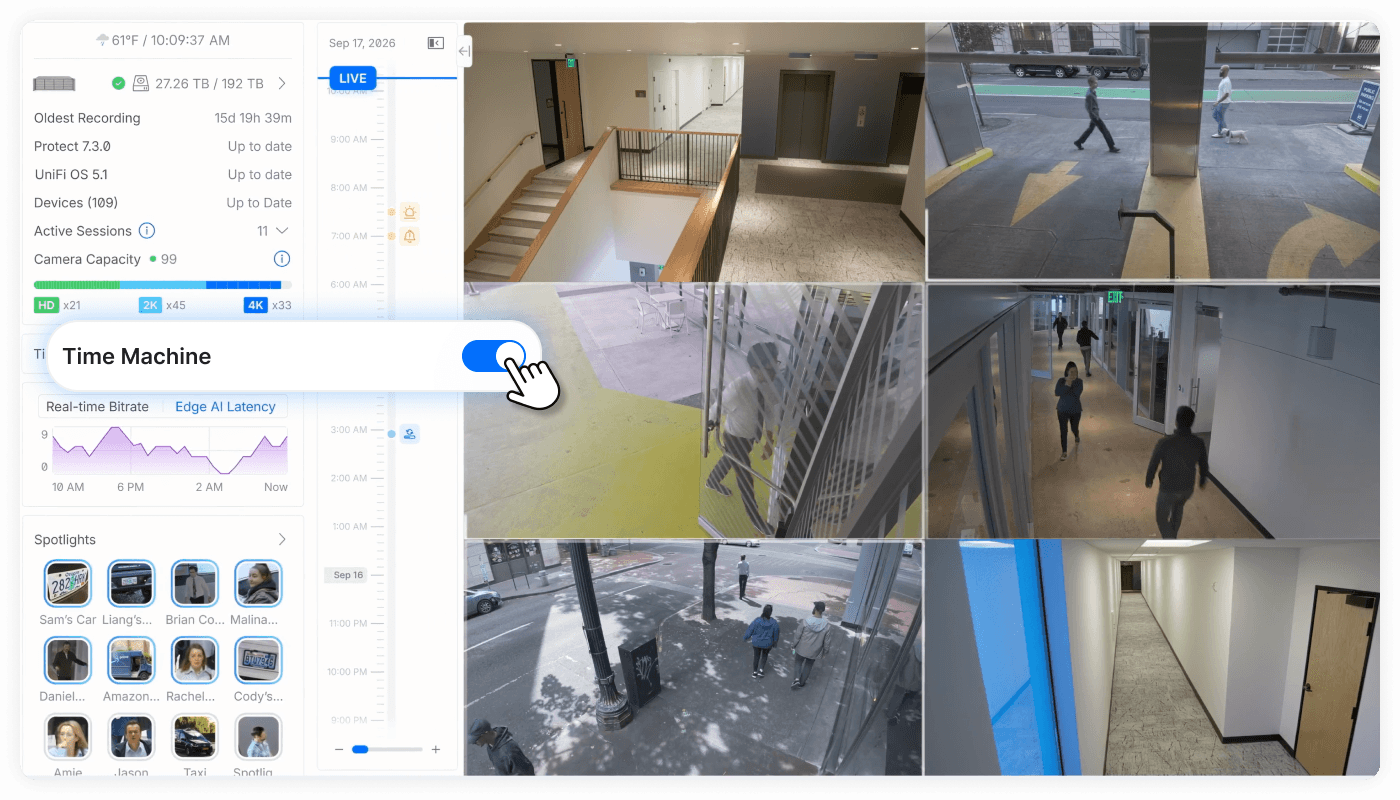Screen dimensions: 1400x800
Task: Adjust the timeline zoom slider
Action: pyautogui.click(x=387, y=749)
